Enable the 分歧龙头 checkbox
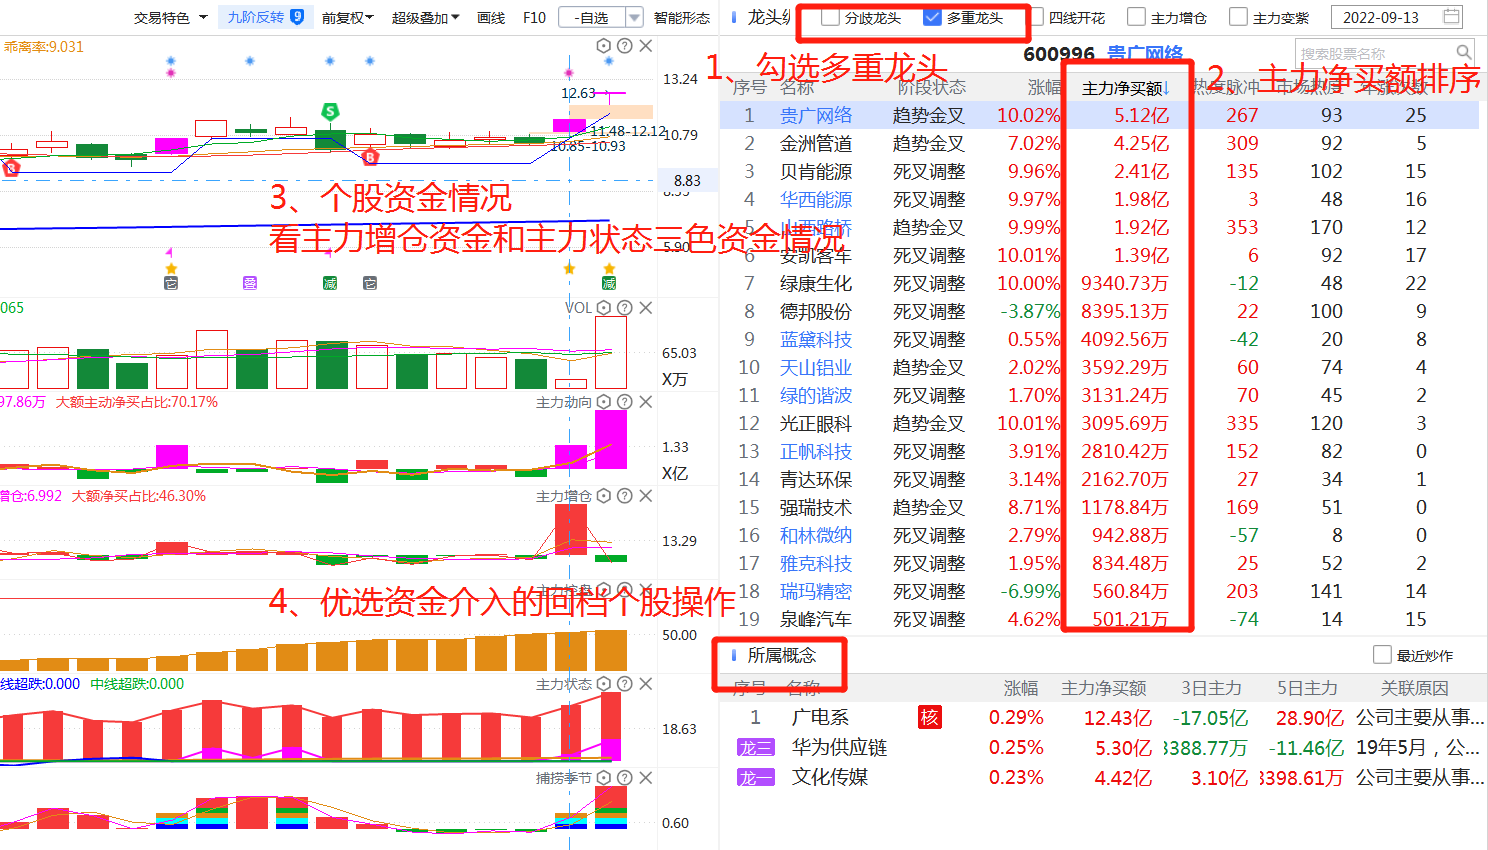 pyautogui.click(x=830, y=17)
